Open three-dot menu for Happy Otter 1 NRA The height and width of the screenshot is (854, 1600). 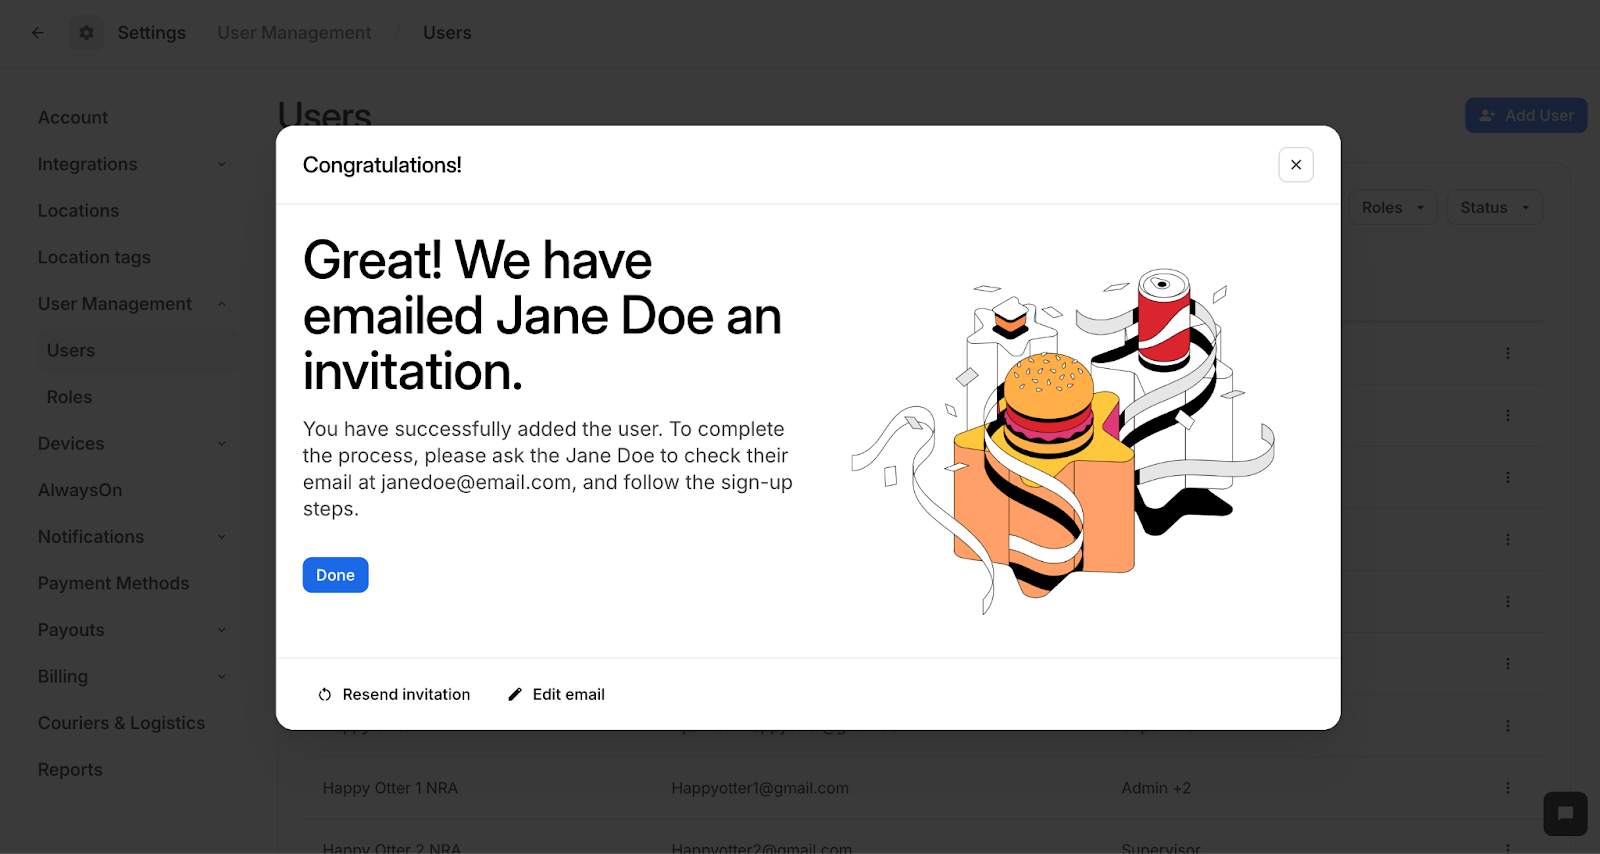(1508, 788)
